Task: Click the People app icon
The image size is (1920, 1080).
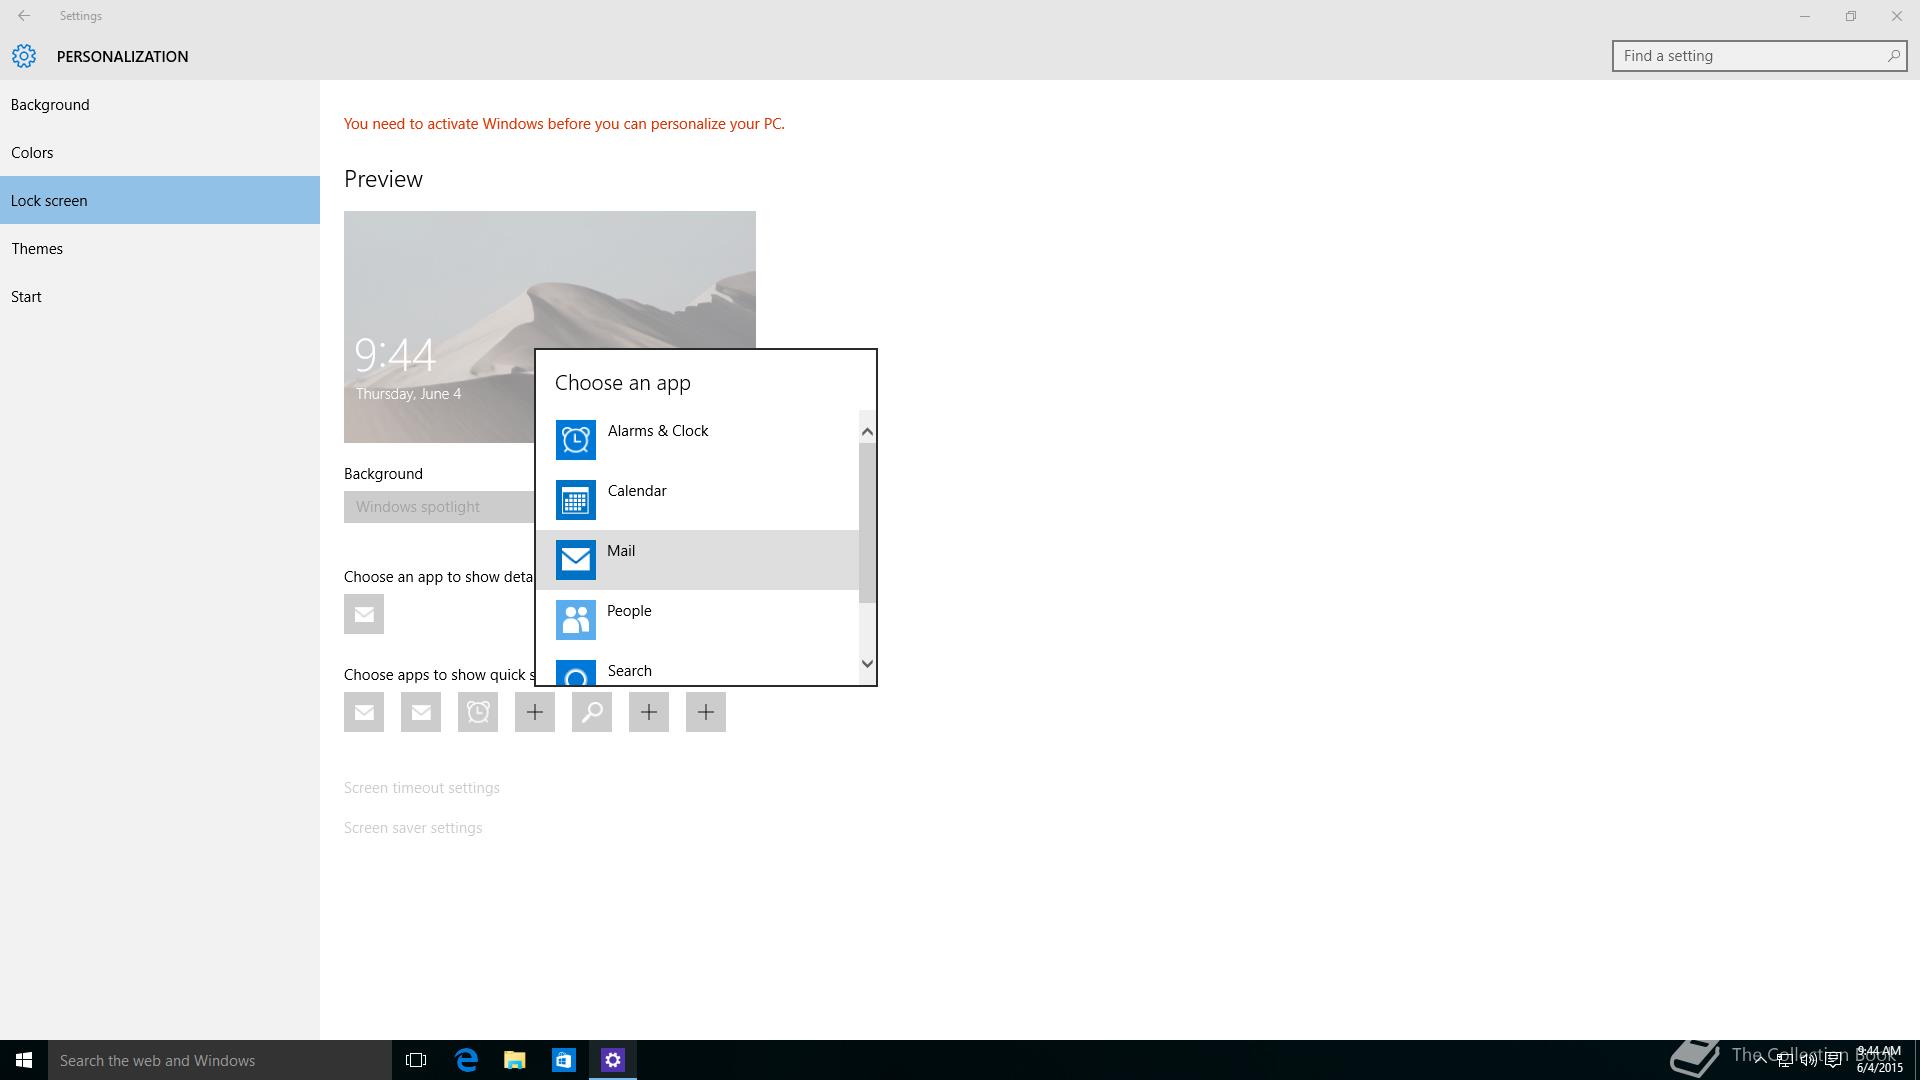Action: (x=576, y=620)
